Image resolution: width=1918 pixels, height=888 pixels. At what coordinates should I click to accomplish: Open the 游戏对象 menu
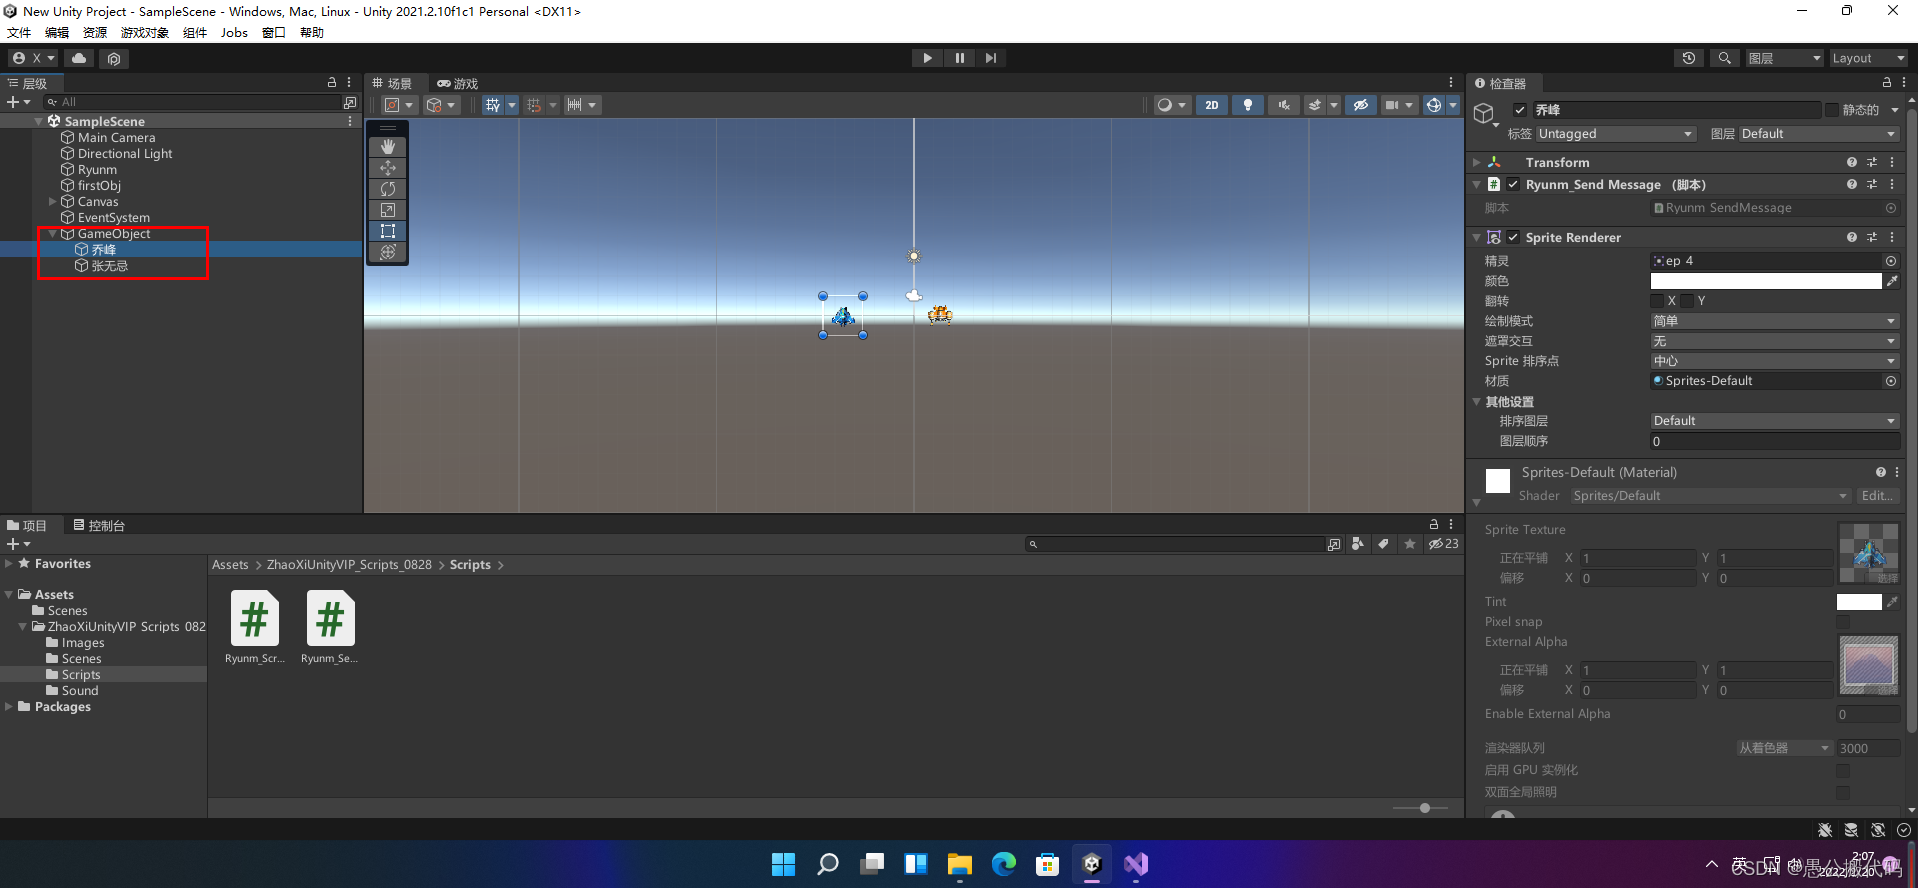pyautogui.click(x=145, y=33)
